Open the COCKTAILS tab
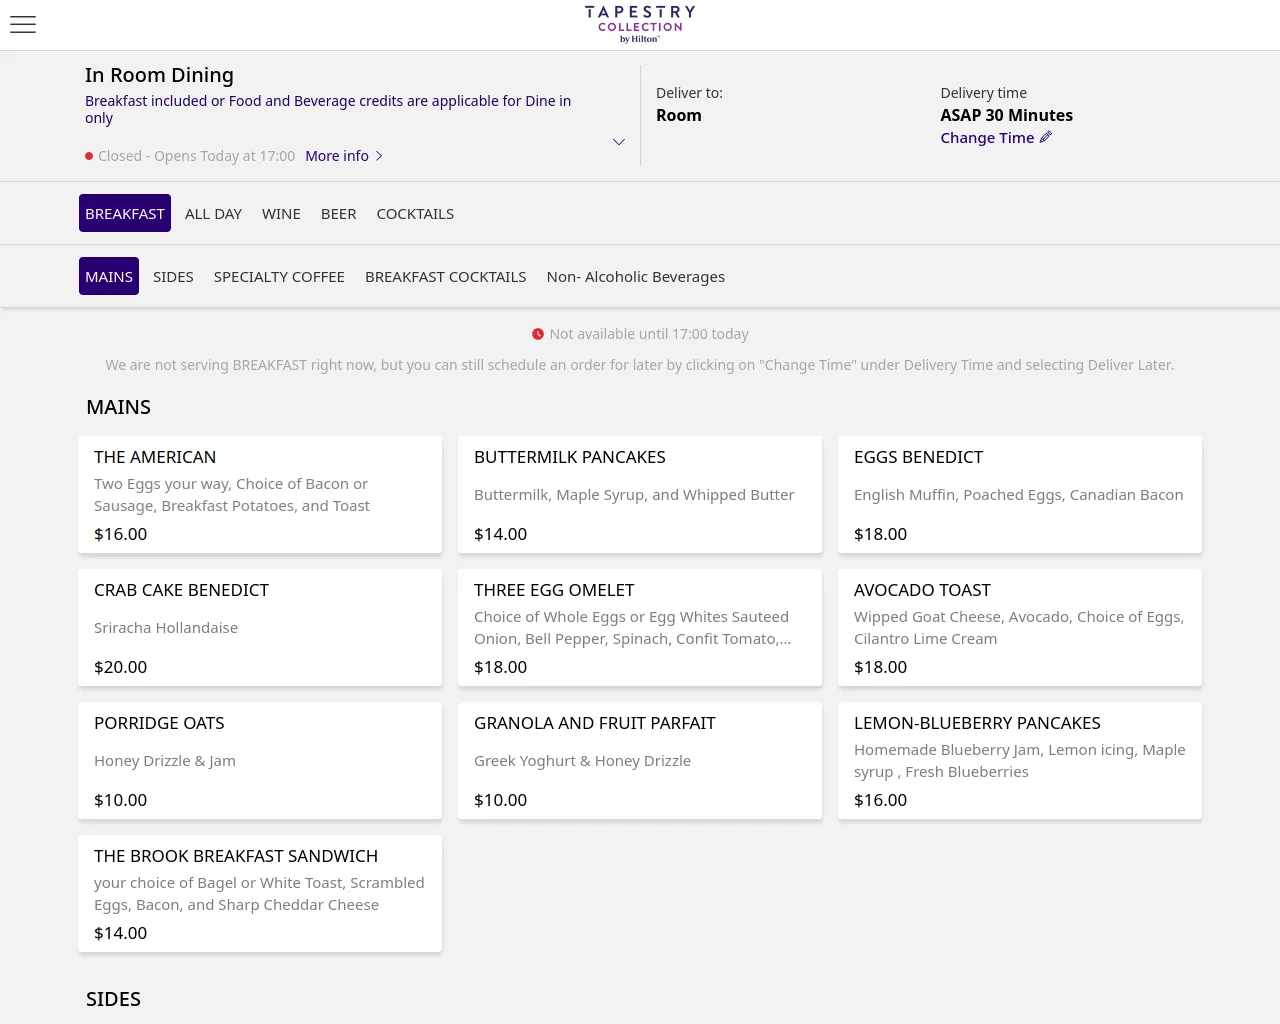 coord(415,213)
